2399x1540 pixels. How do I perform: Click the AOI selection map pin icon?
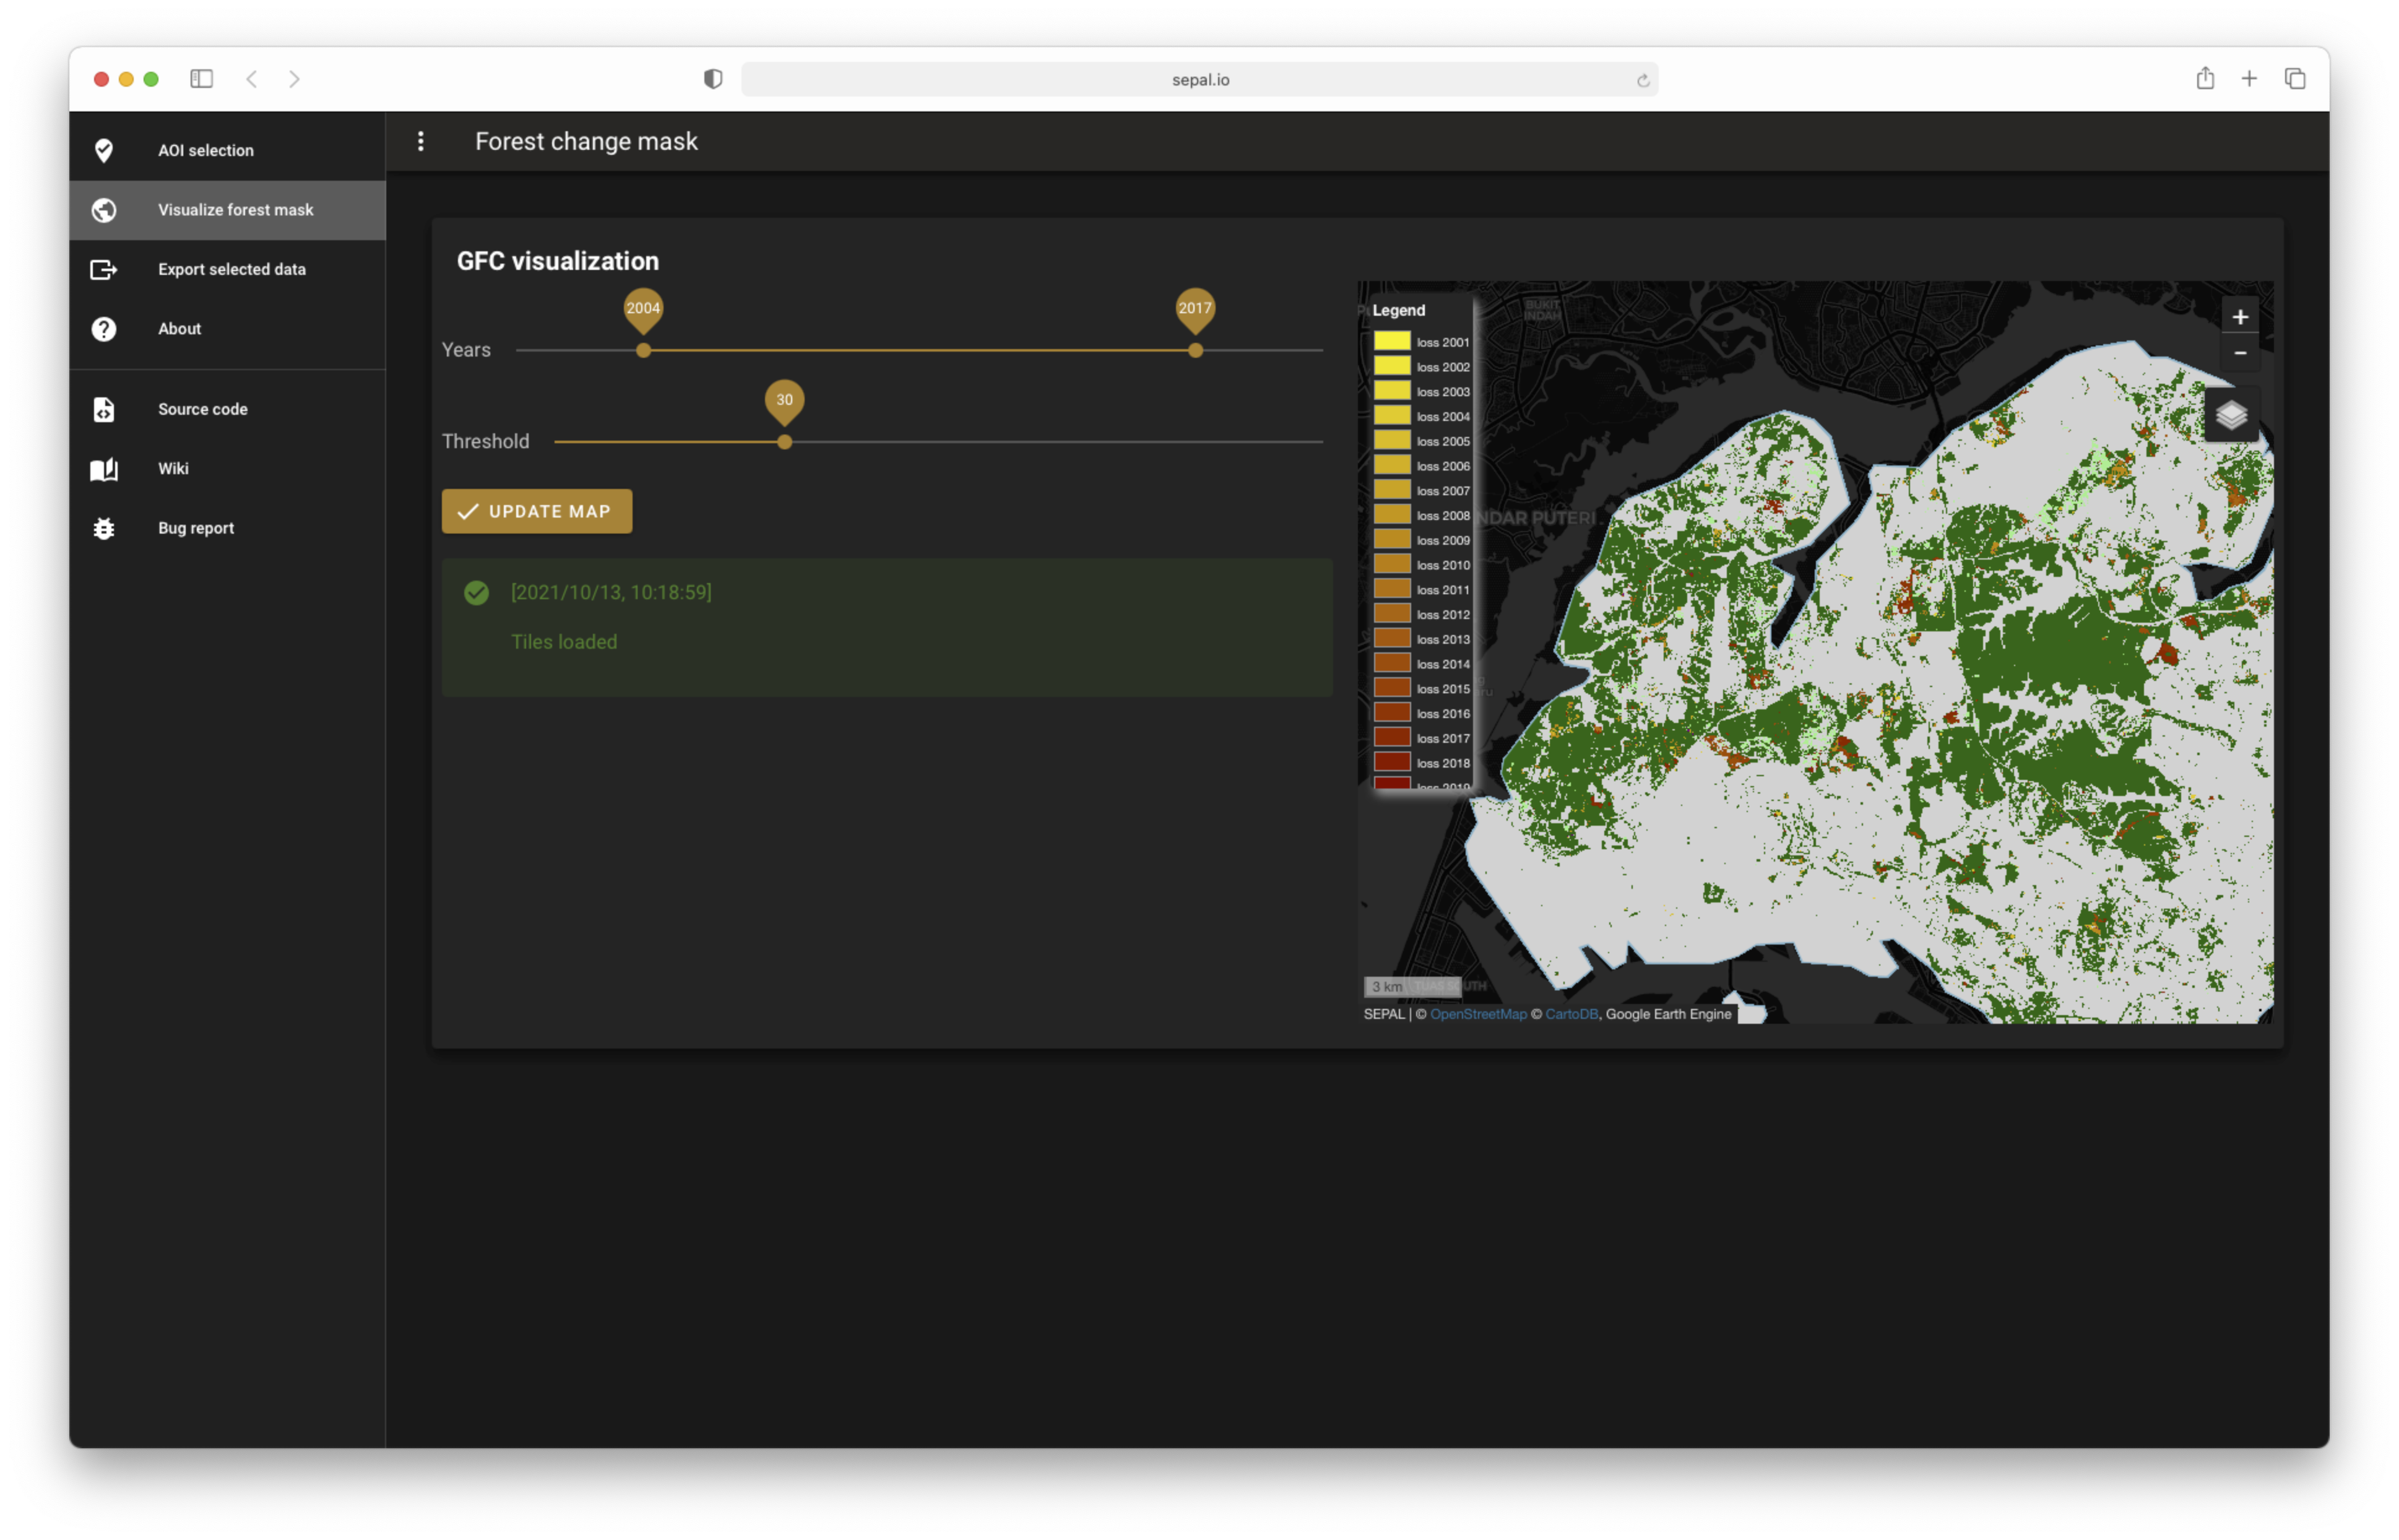tap(104, 150)
